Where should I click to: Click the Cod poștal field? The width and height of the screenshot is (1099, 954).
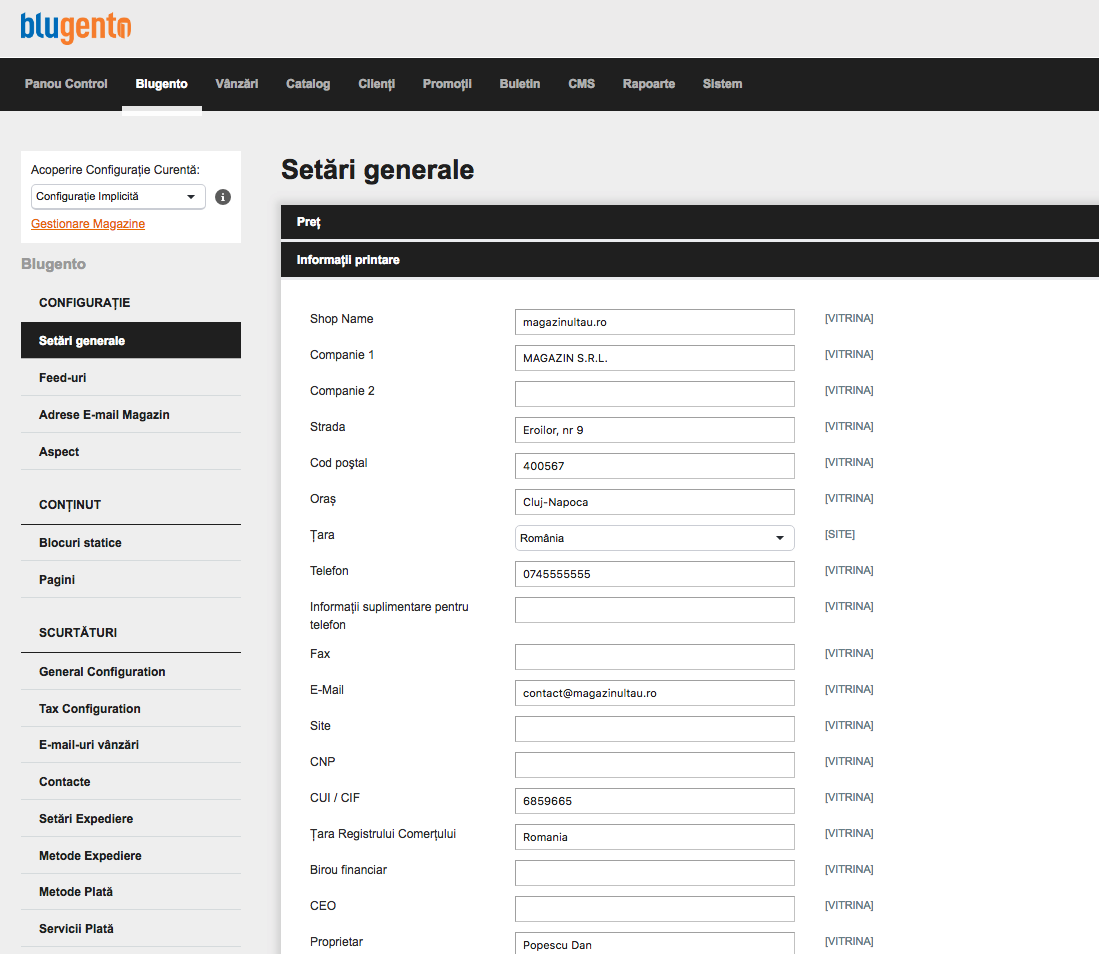(x=654, y=465)
